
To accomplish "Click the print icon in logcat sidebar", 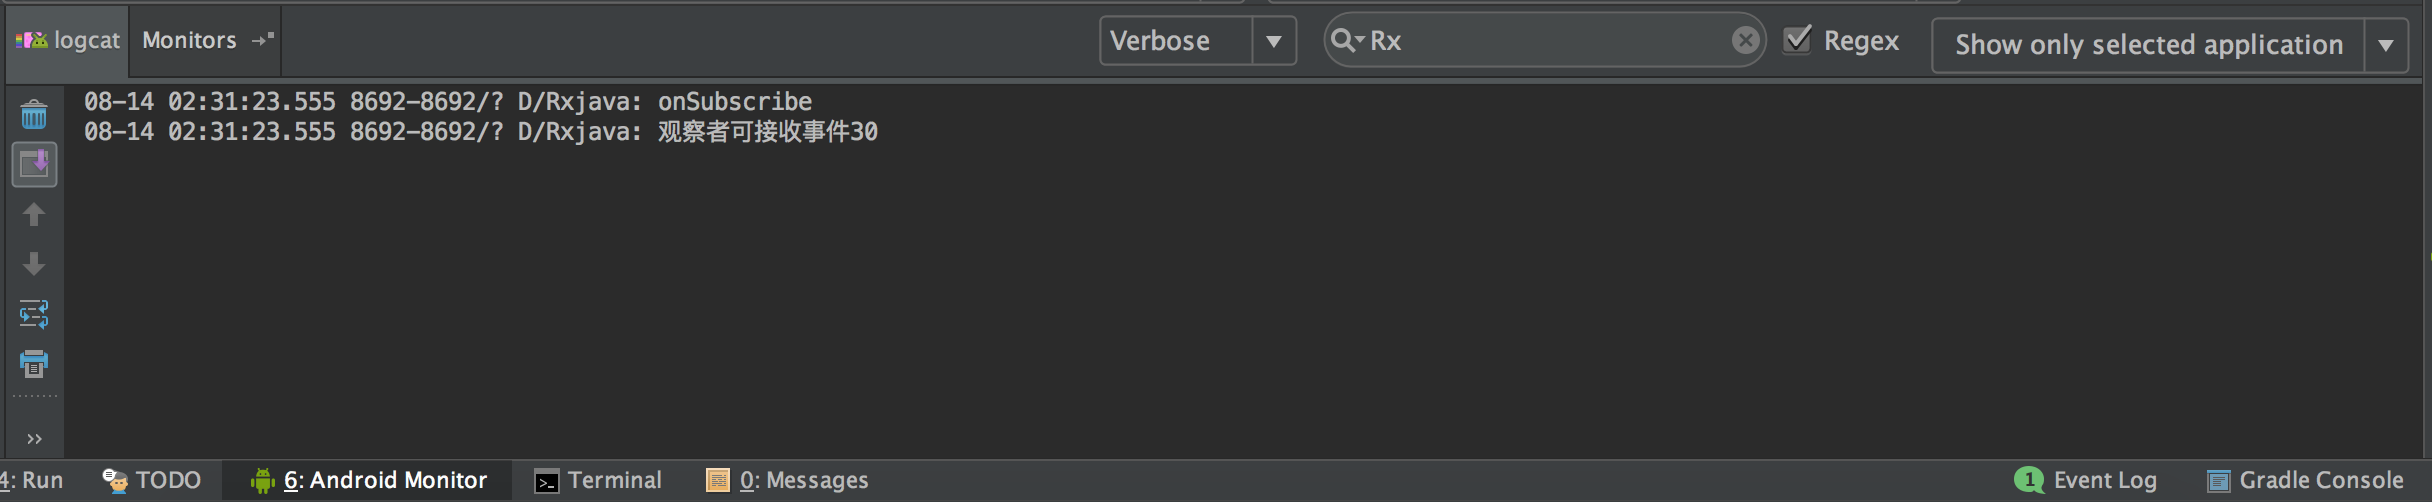I will pyautogui.click(x=34, y=363).
